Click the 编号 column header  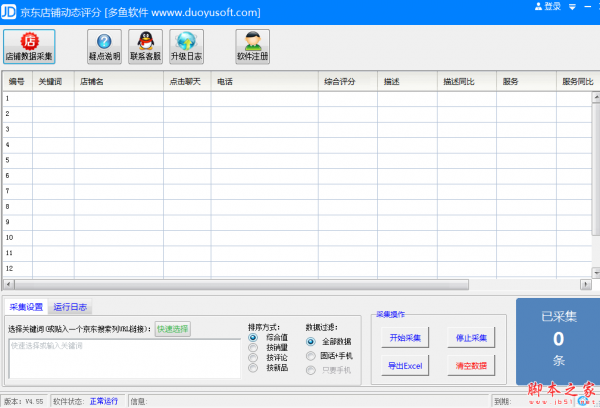click(x=17, y=81)
